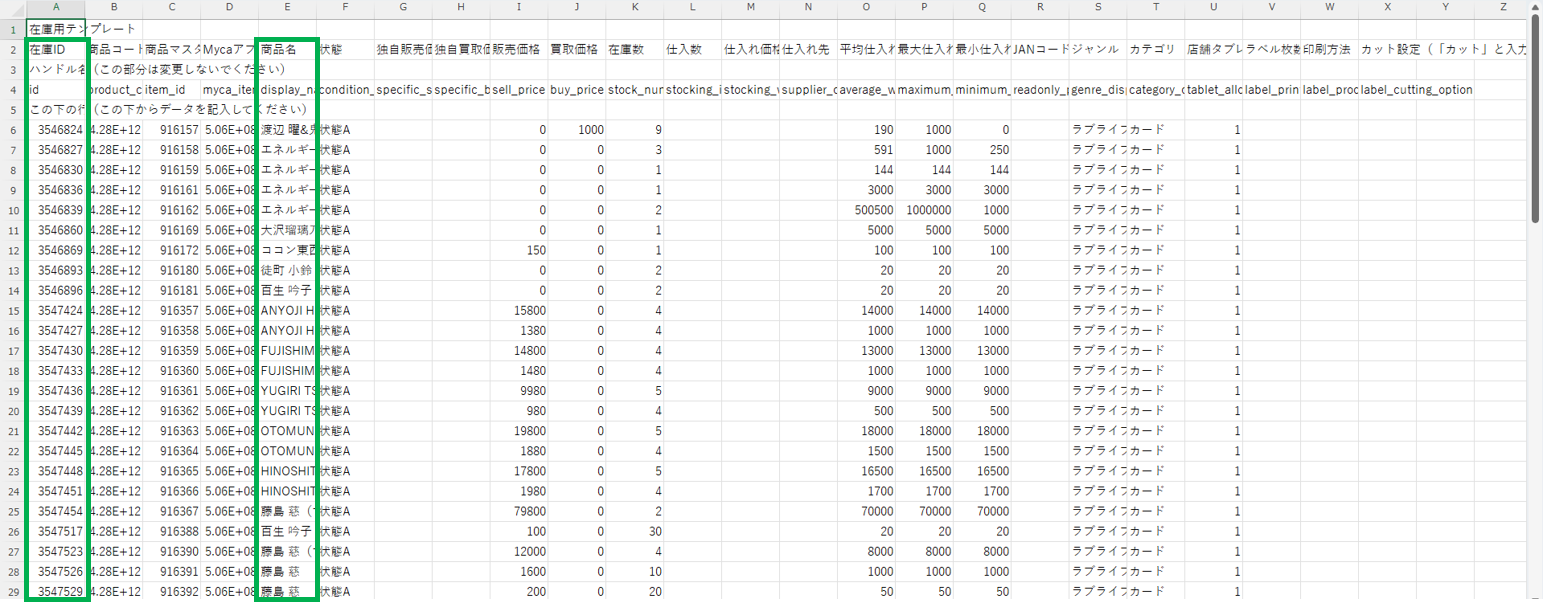This screenshot has height=604, width=1543.
Task: Click the 'ハンドル名' cell in row 3
Action: tap(56, 69)
